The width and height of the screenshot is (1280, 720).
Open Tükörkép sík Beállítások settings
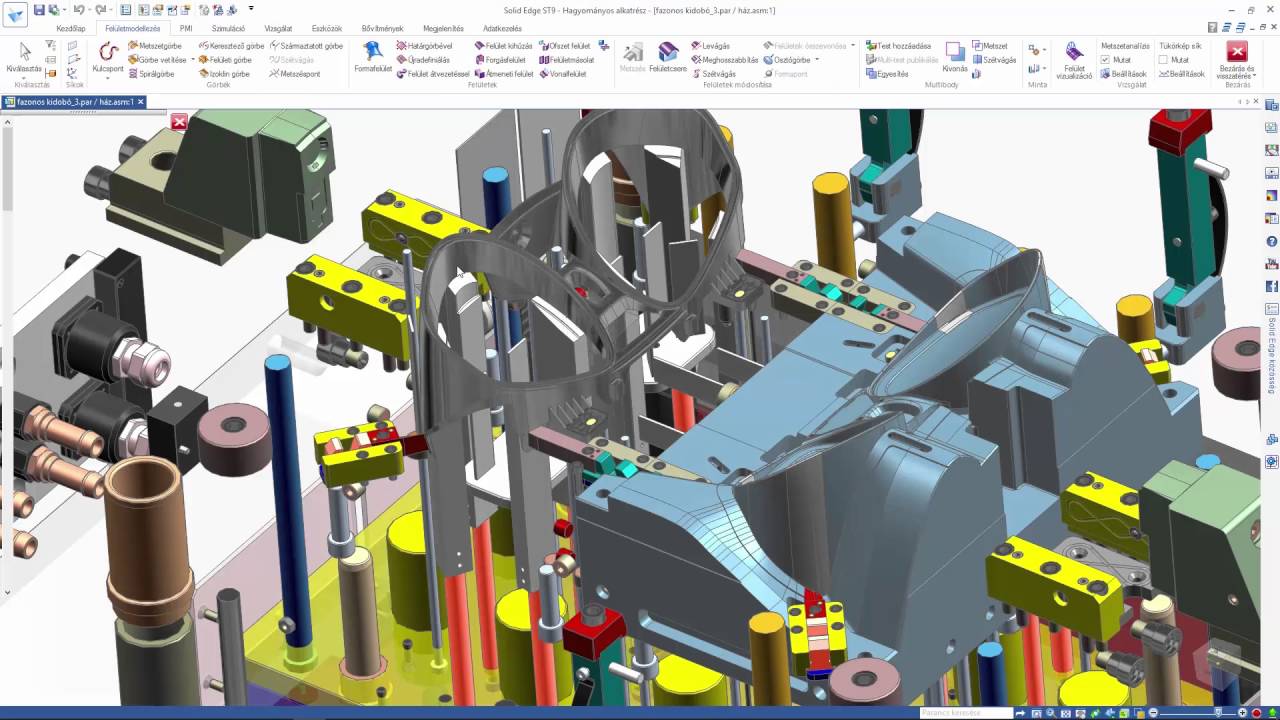(x=1181, y=74)
